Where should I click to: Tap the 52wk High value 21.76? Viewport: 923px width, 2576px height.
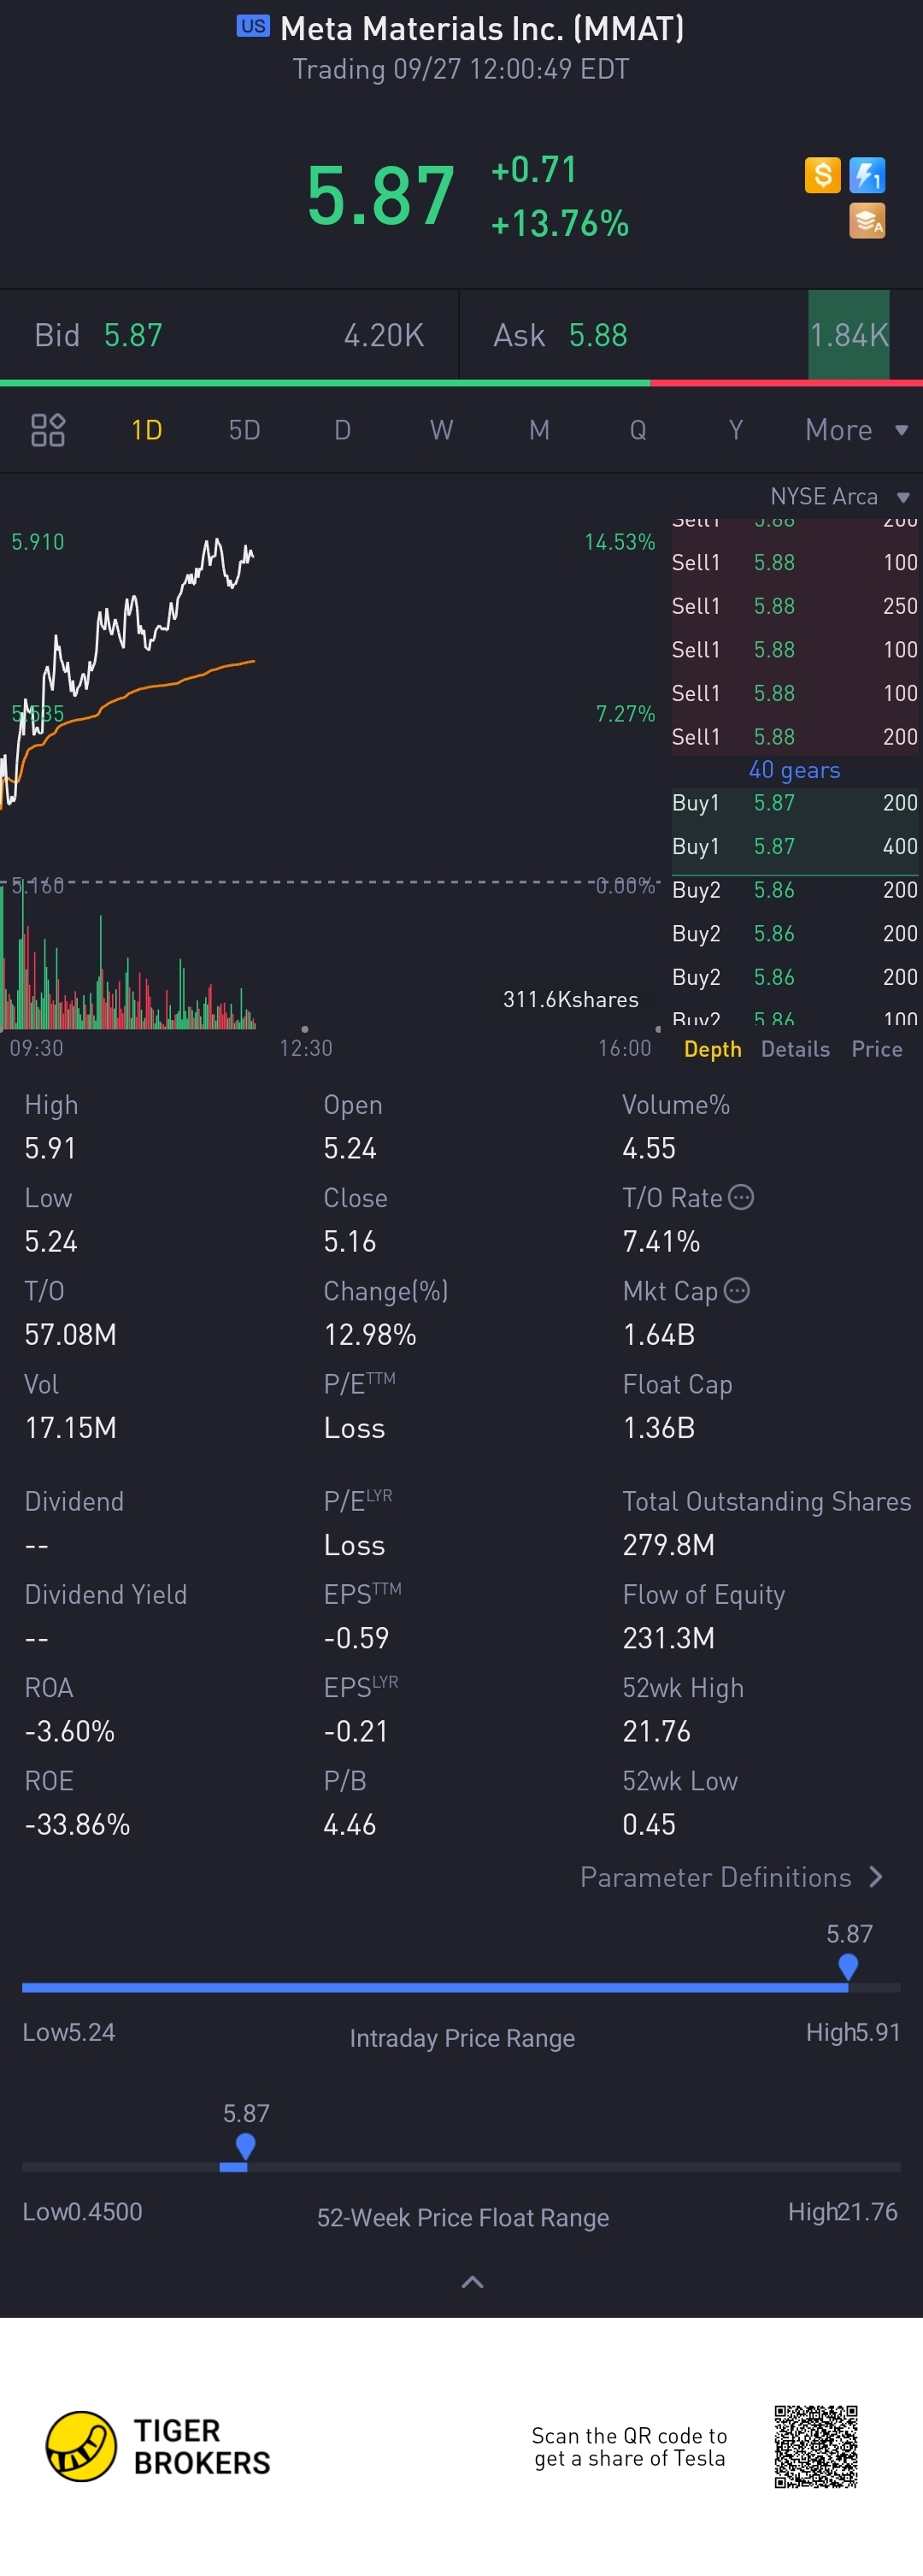(657, 1731)
